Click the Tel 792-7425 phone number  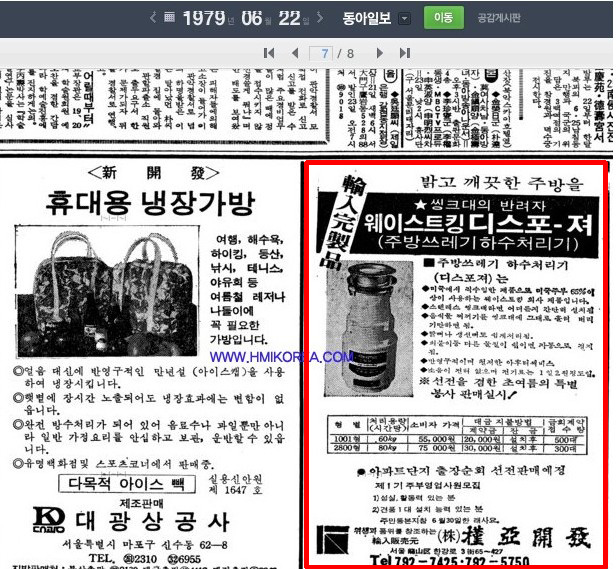449,560
